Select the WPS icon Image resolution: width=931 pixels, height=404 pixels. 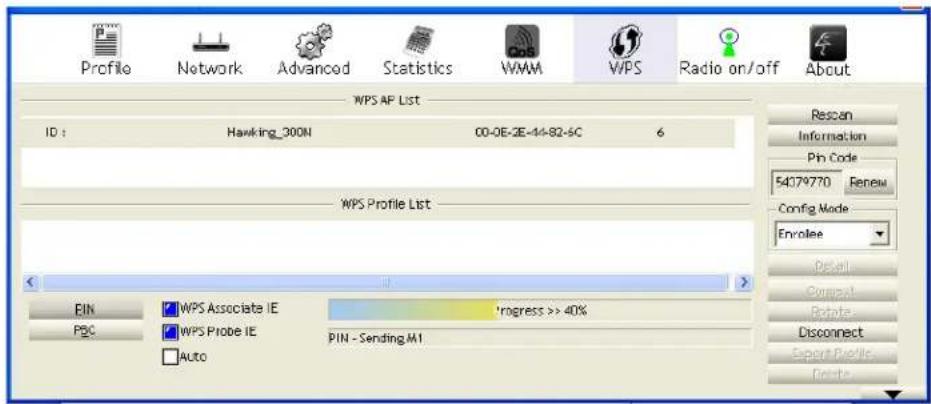point(625,50)
